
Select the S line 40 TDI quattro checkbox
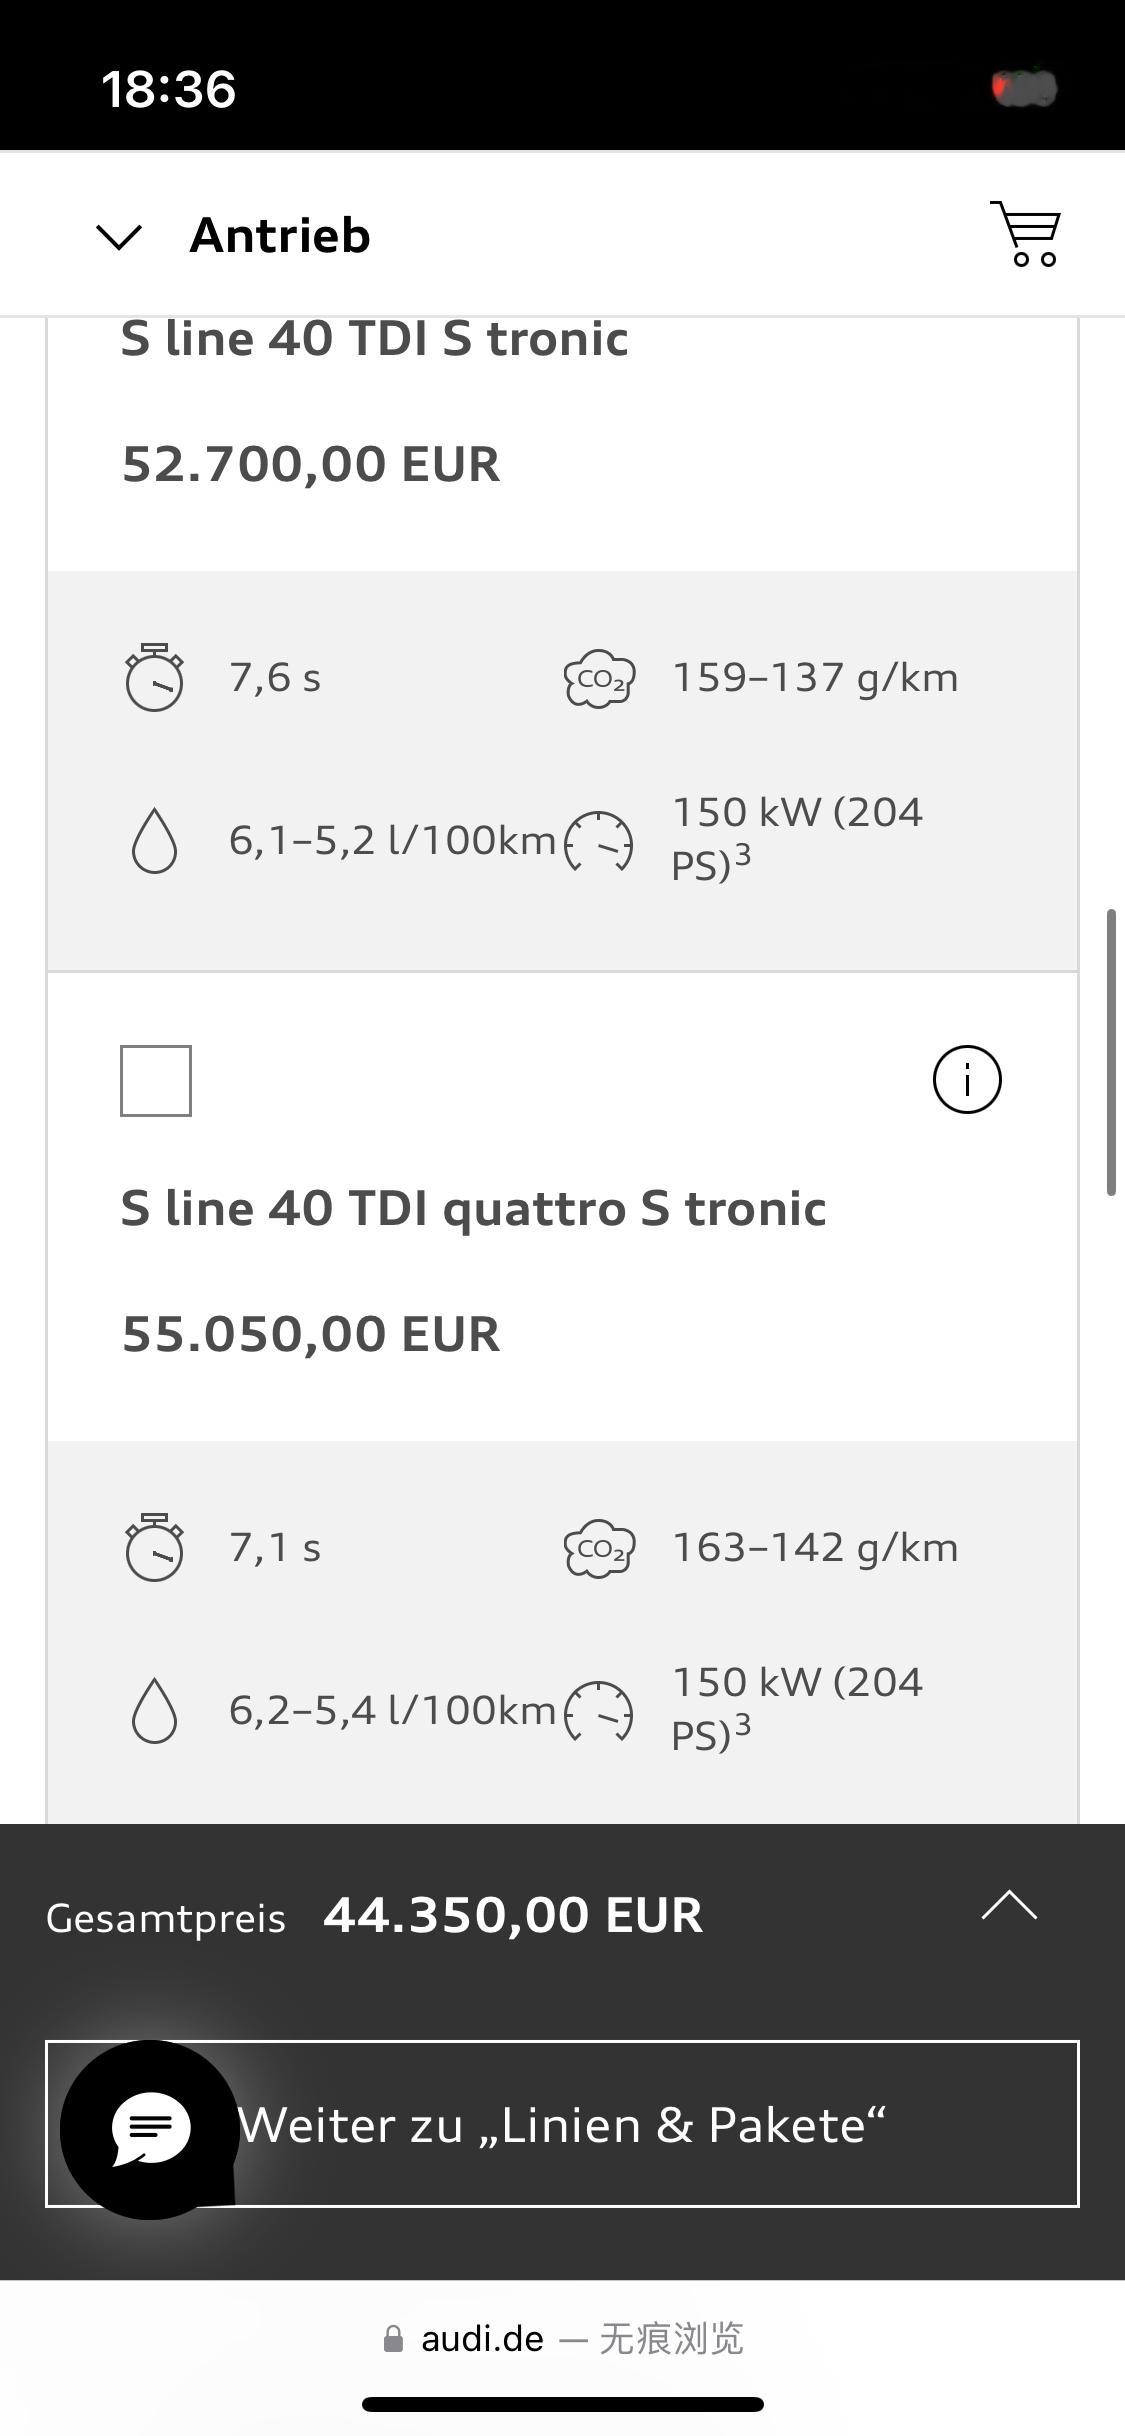tap(156, 1080)
